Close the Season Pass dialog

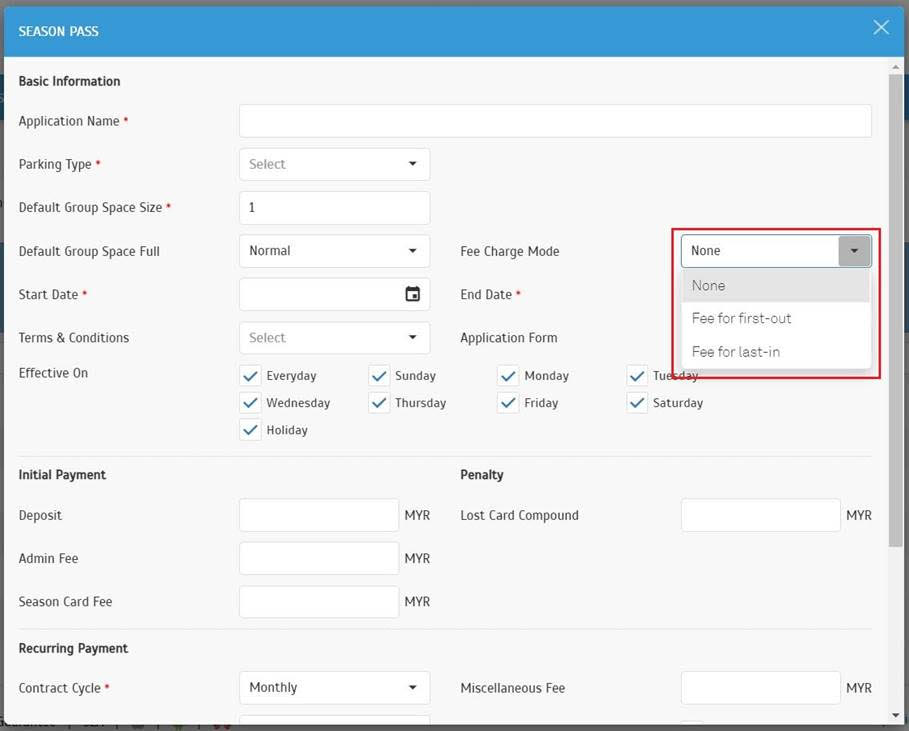coord(880,28)
